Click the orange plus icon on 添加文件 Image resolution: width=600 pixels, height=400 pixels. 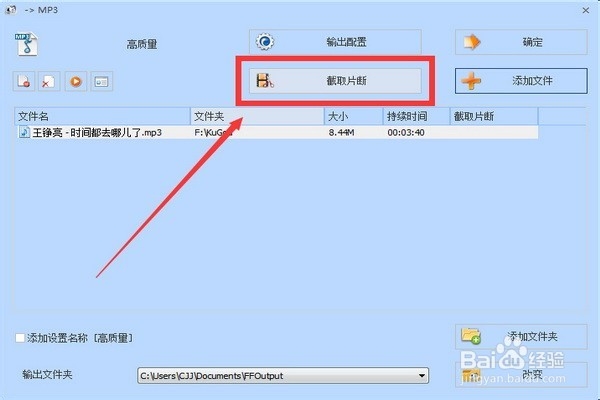pos(471,81)
